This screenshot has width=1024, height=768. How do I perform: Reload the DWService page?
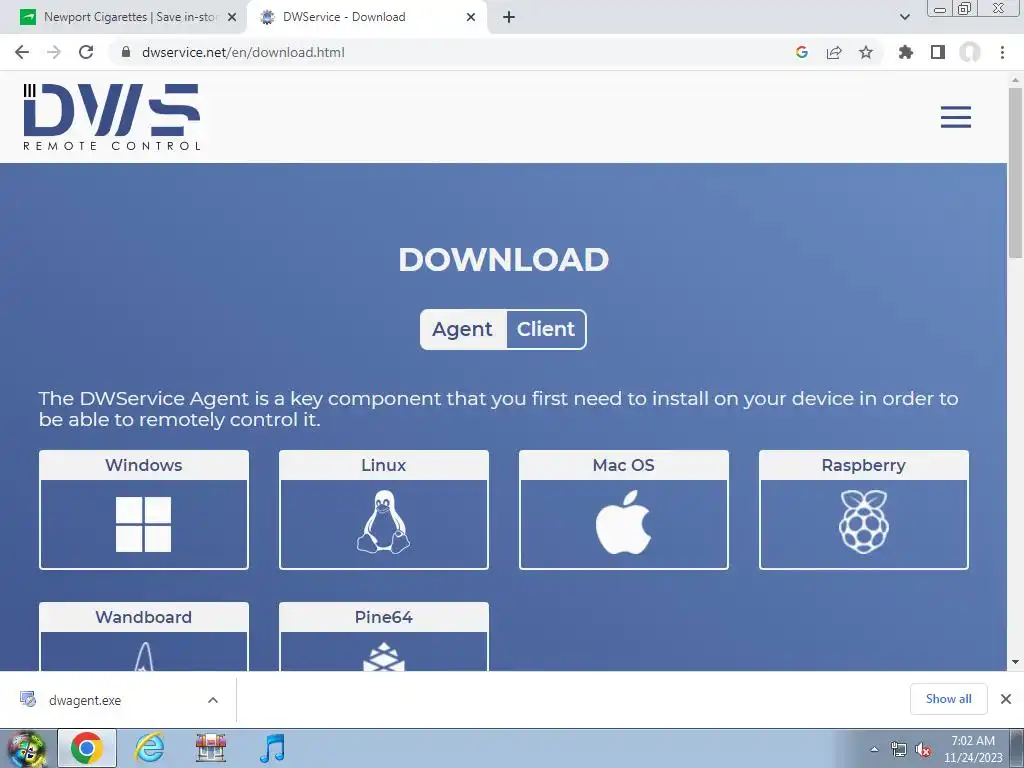click(x=86, y=52)
